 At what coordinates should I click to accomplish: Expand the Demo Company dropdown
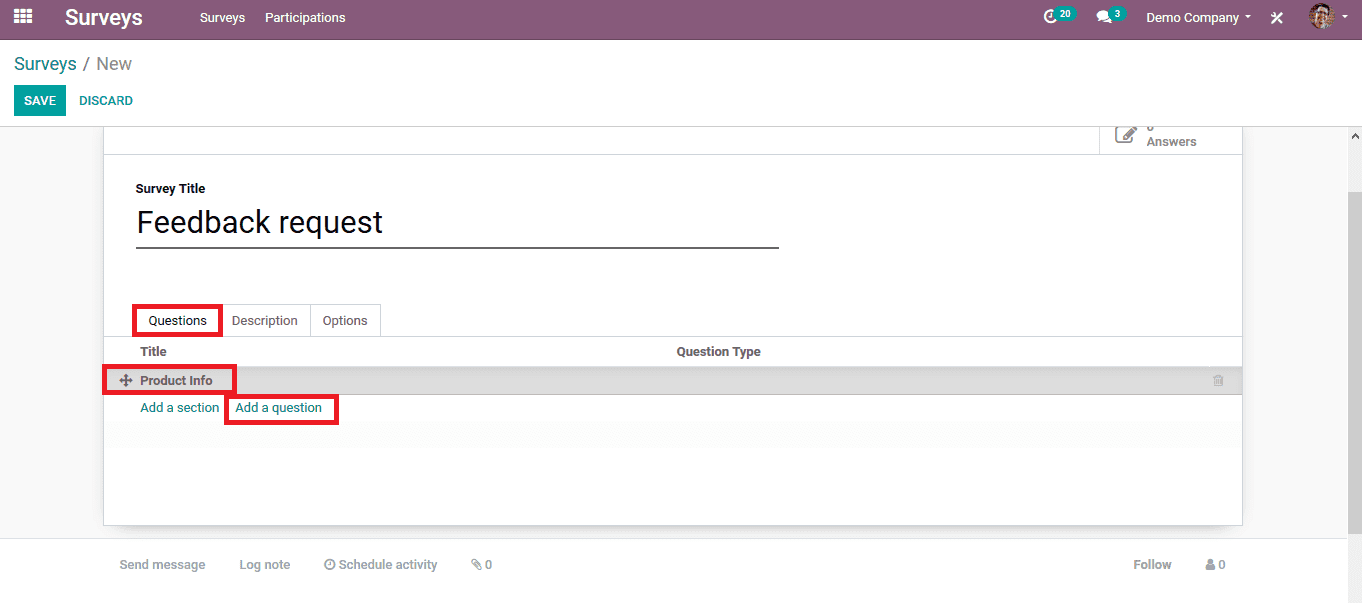tap(1198, 18)
